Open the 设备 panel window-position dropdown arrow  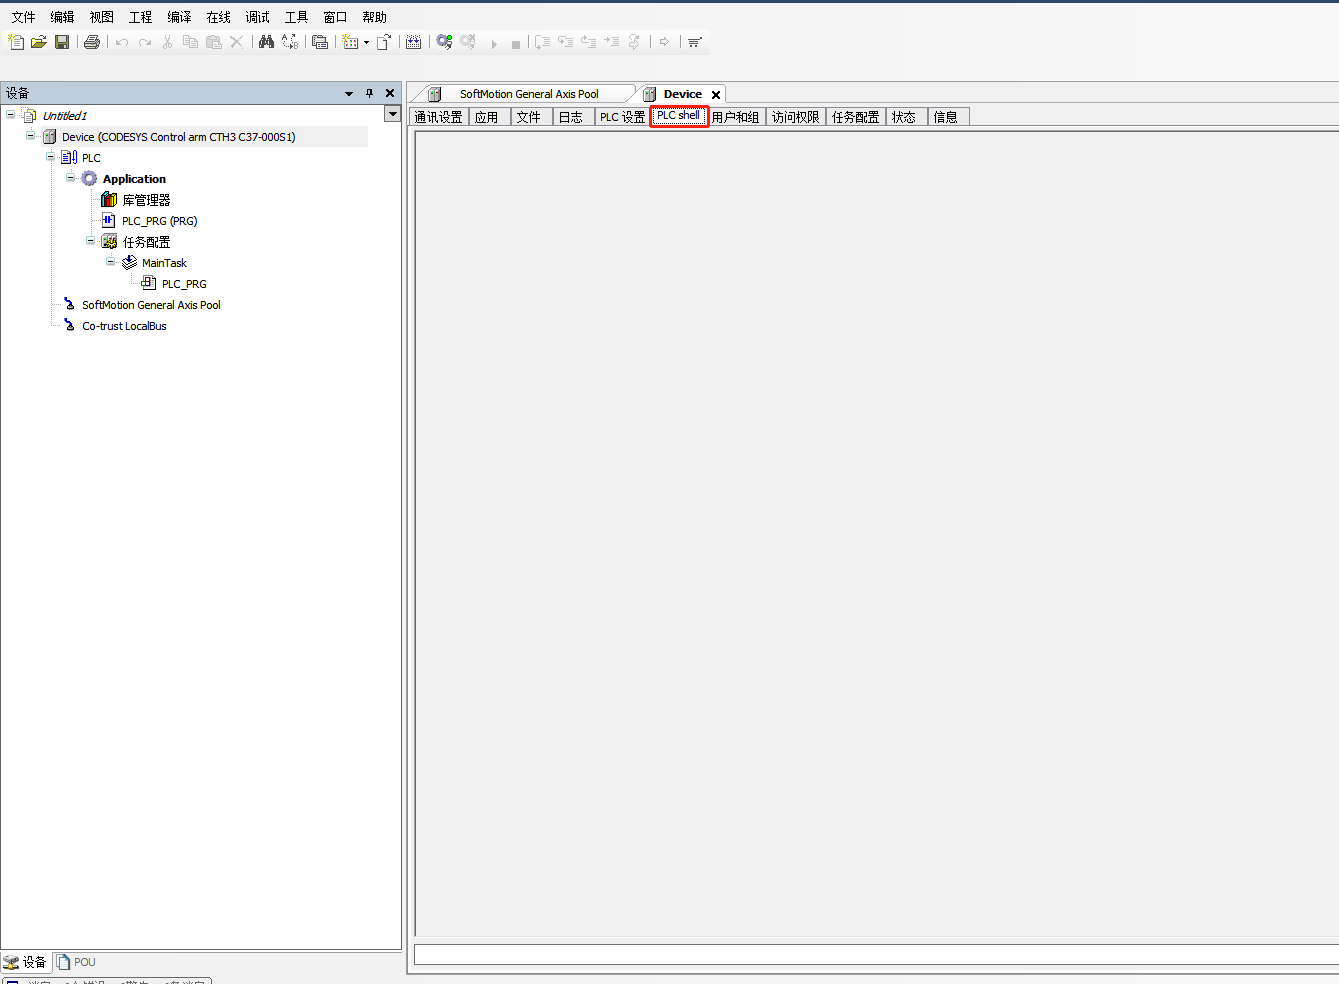coord(349,93)
